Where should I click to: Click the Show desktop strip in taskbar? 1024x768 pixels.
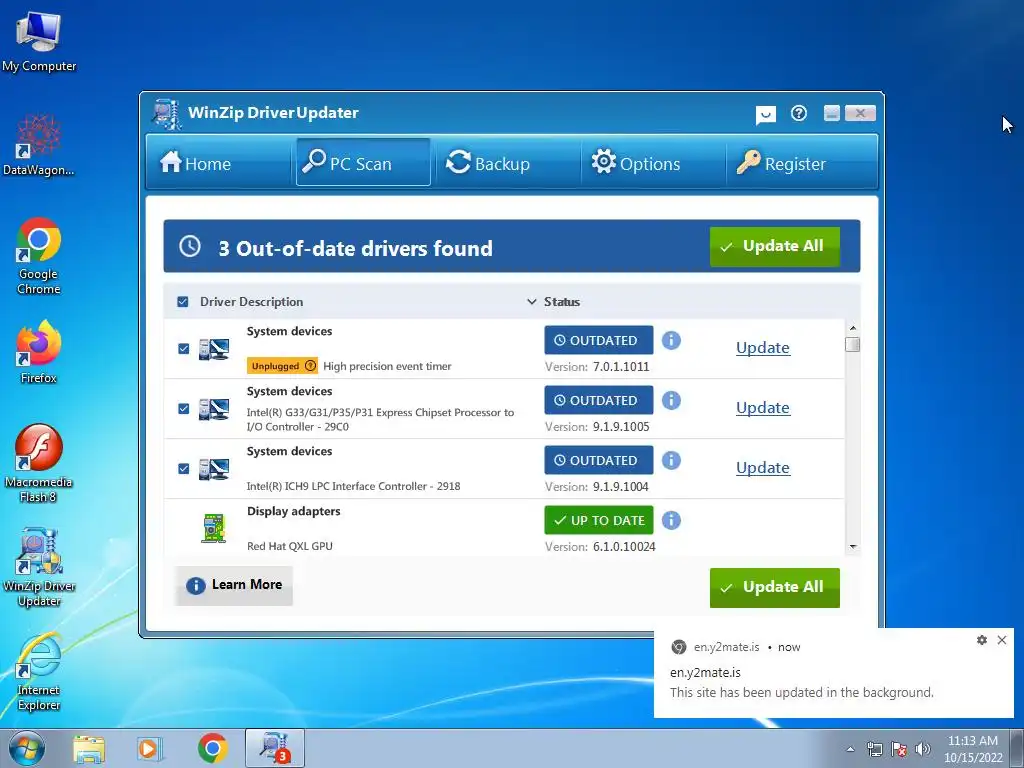(1017, 748)
